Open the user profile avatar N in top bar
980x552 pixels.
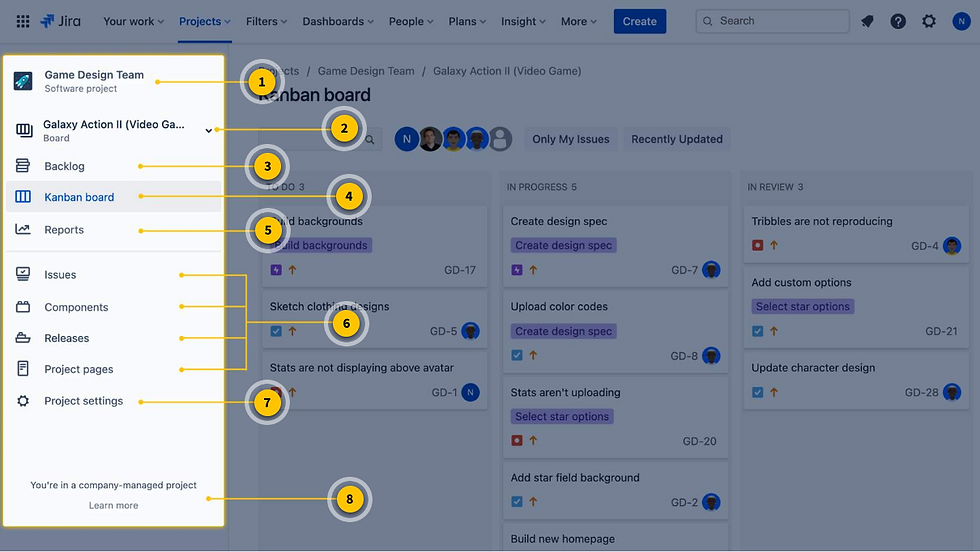961,21
